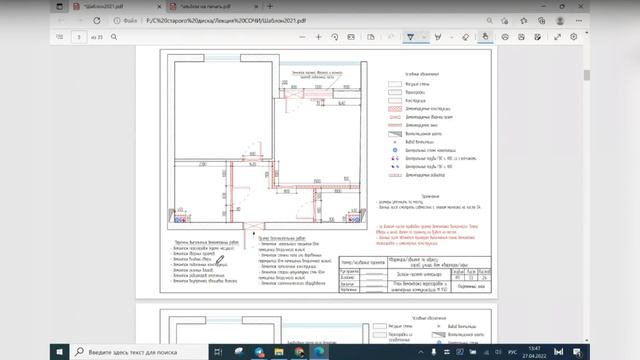Open the browser settings ellipsis menu
Viewport: 640px width, 360px height.
click(x=579, y=20)
